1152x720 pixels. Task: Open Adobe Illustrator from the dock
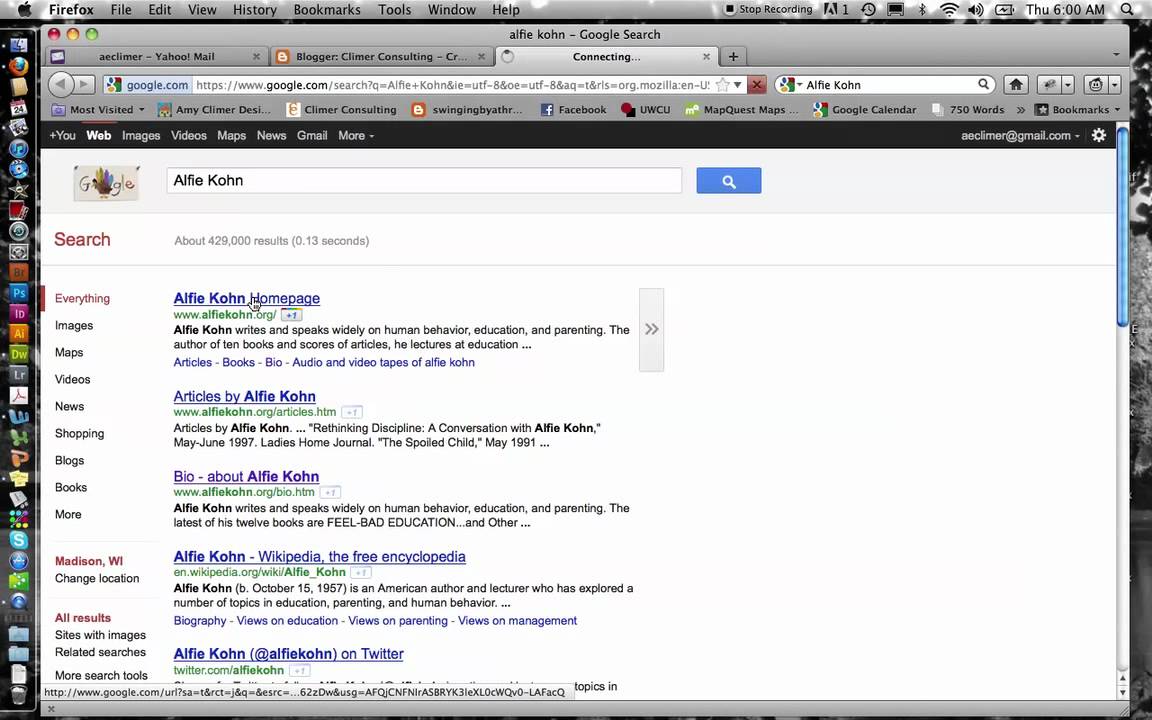click(18, 334)
